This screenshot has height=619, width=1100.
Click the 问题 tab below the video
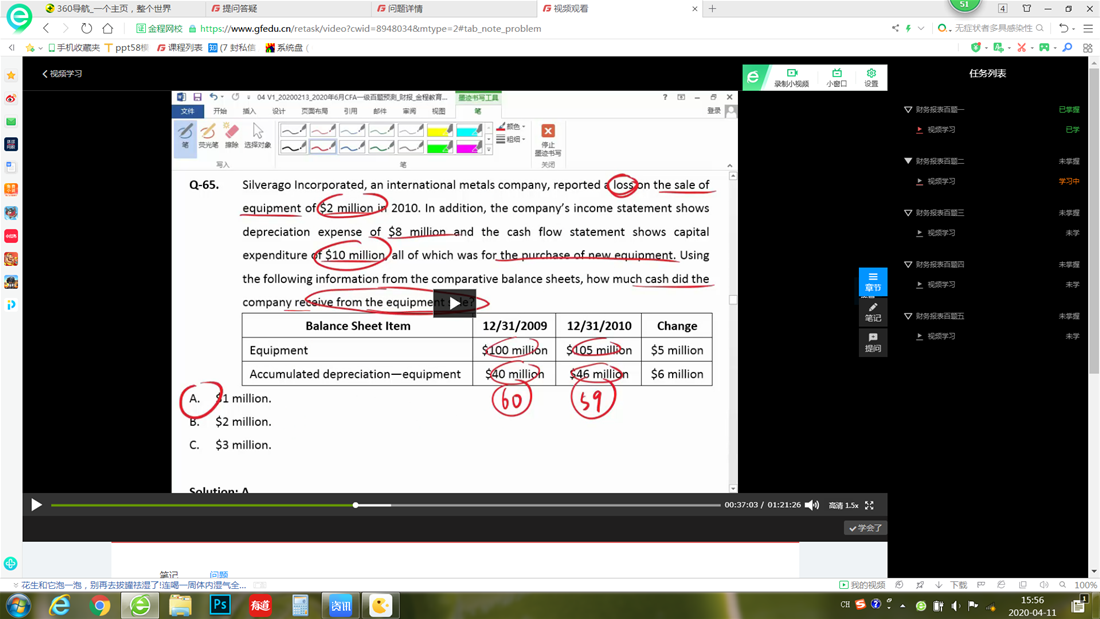pyautogui.click(x=219, y=575)
